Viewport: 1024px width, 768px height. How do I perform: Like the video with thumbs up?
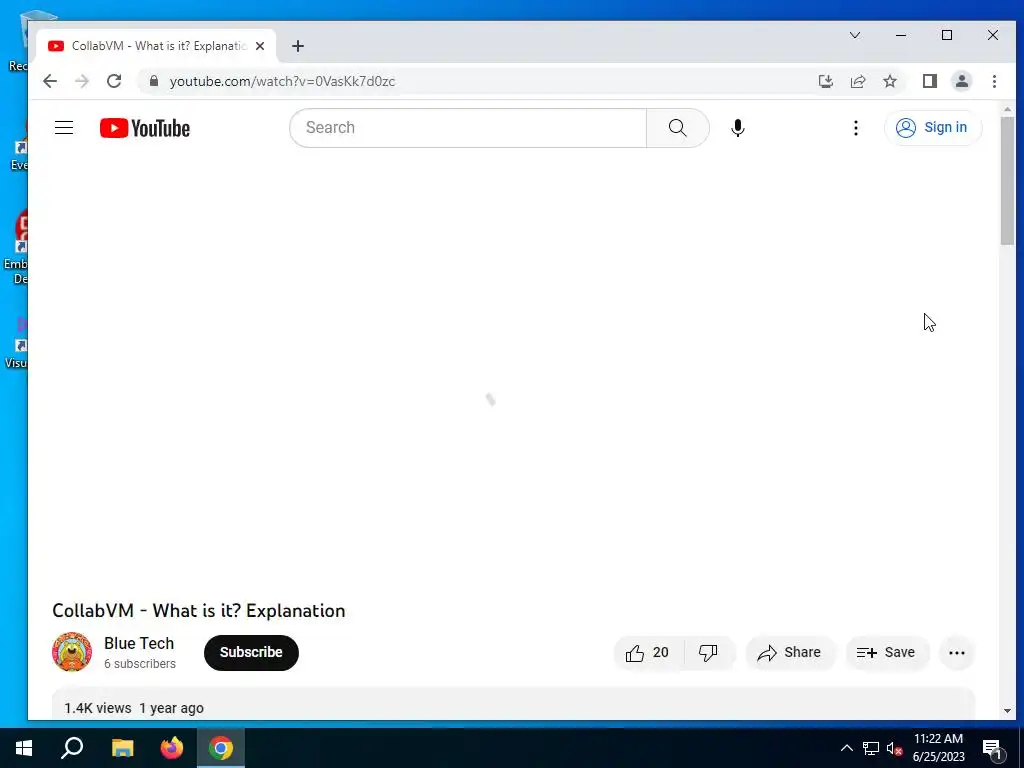click(x=648, y=652)
